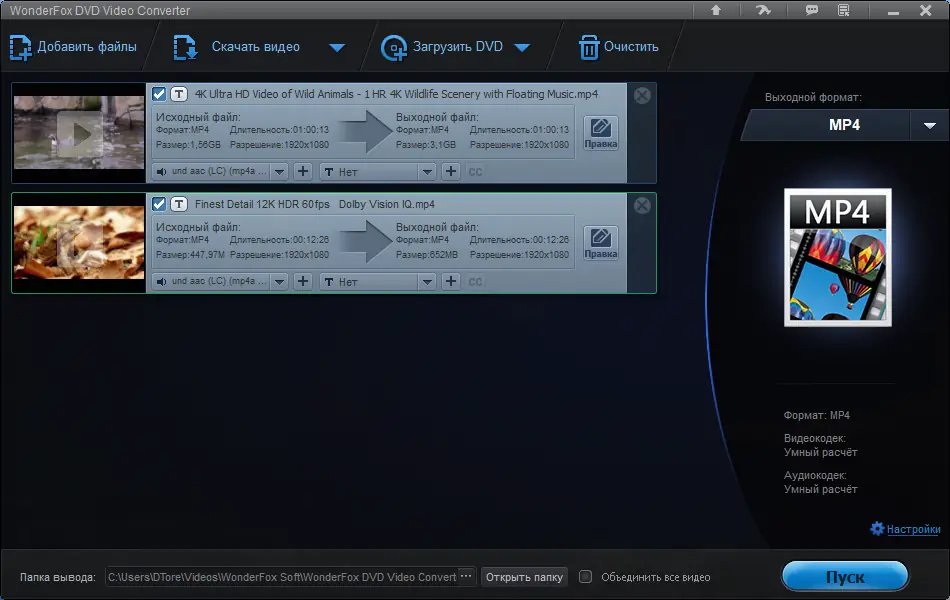This screenshot has width=950, height=600.
Task: Click the T rename icon for 4K Ultra HD Video
Action: point(179,94)
